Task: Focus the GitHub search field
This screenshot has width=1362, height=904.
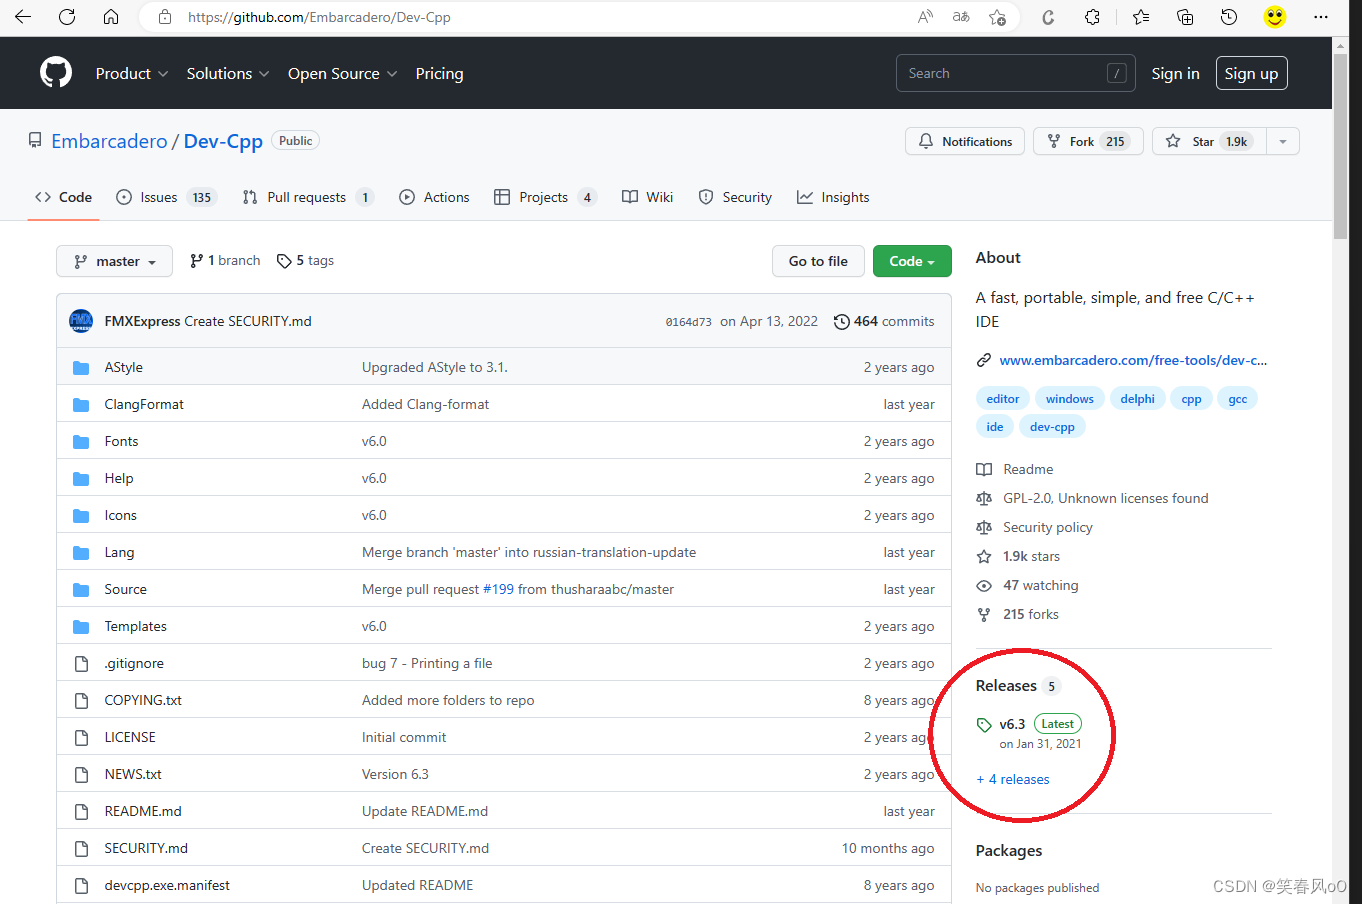Action: pyautogui.click(x=1015, y=73)
